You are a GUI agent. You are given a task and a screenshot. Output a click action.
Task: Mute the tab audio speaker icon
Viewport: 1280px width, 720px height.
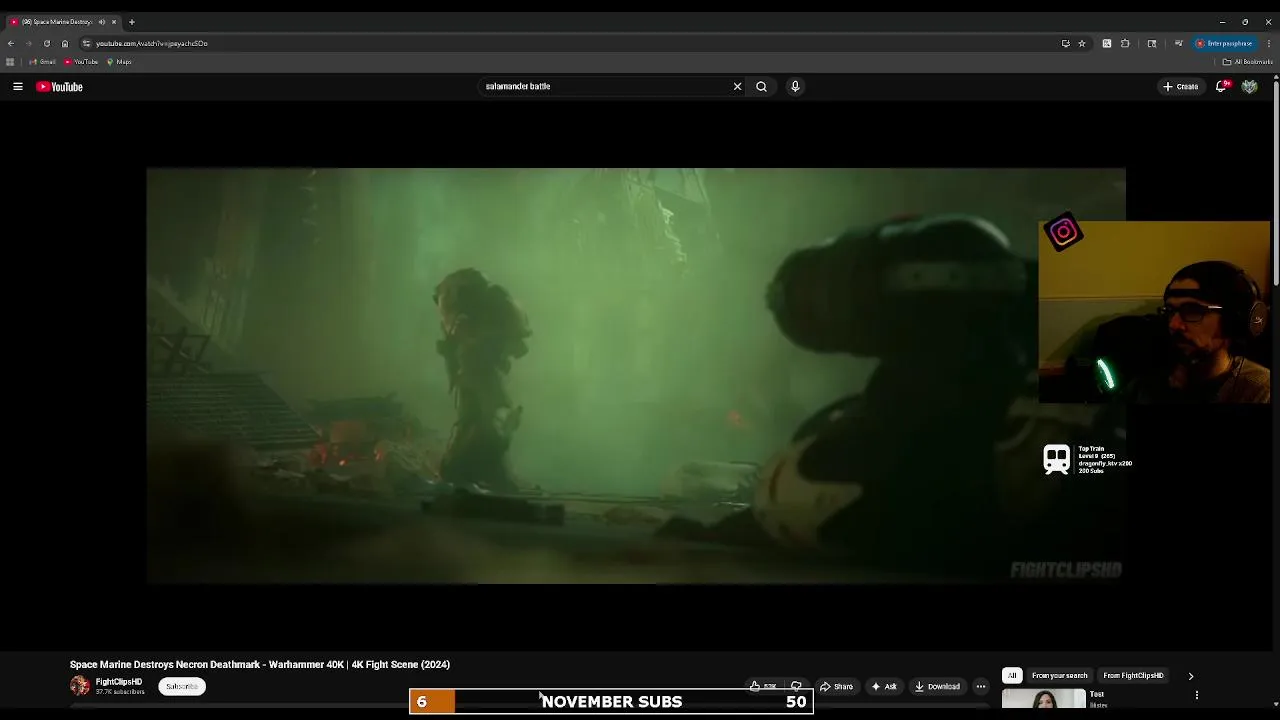[101, 22]
